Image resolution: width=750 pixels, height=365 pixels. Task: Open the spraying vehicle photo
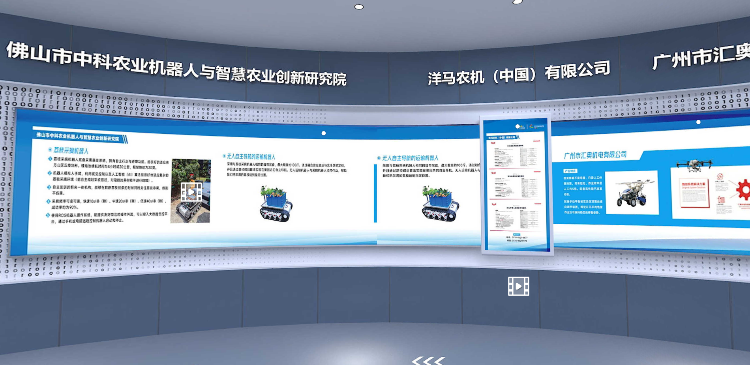tap(632, 192)
